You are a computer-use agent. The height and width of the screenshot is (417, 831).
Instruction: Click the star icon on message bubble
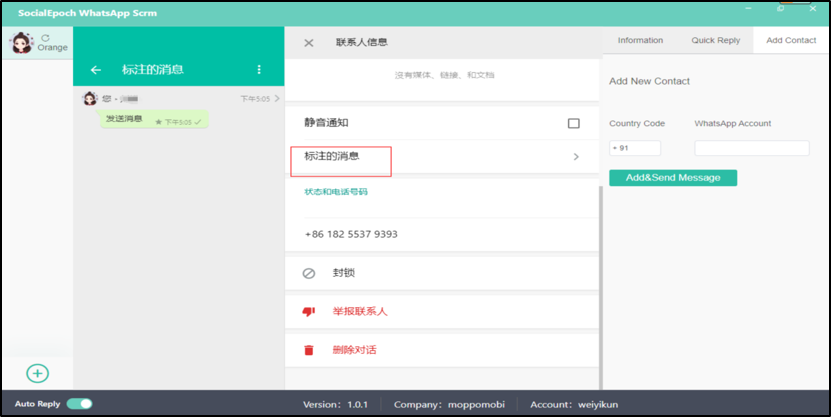point(158,122)
